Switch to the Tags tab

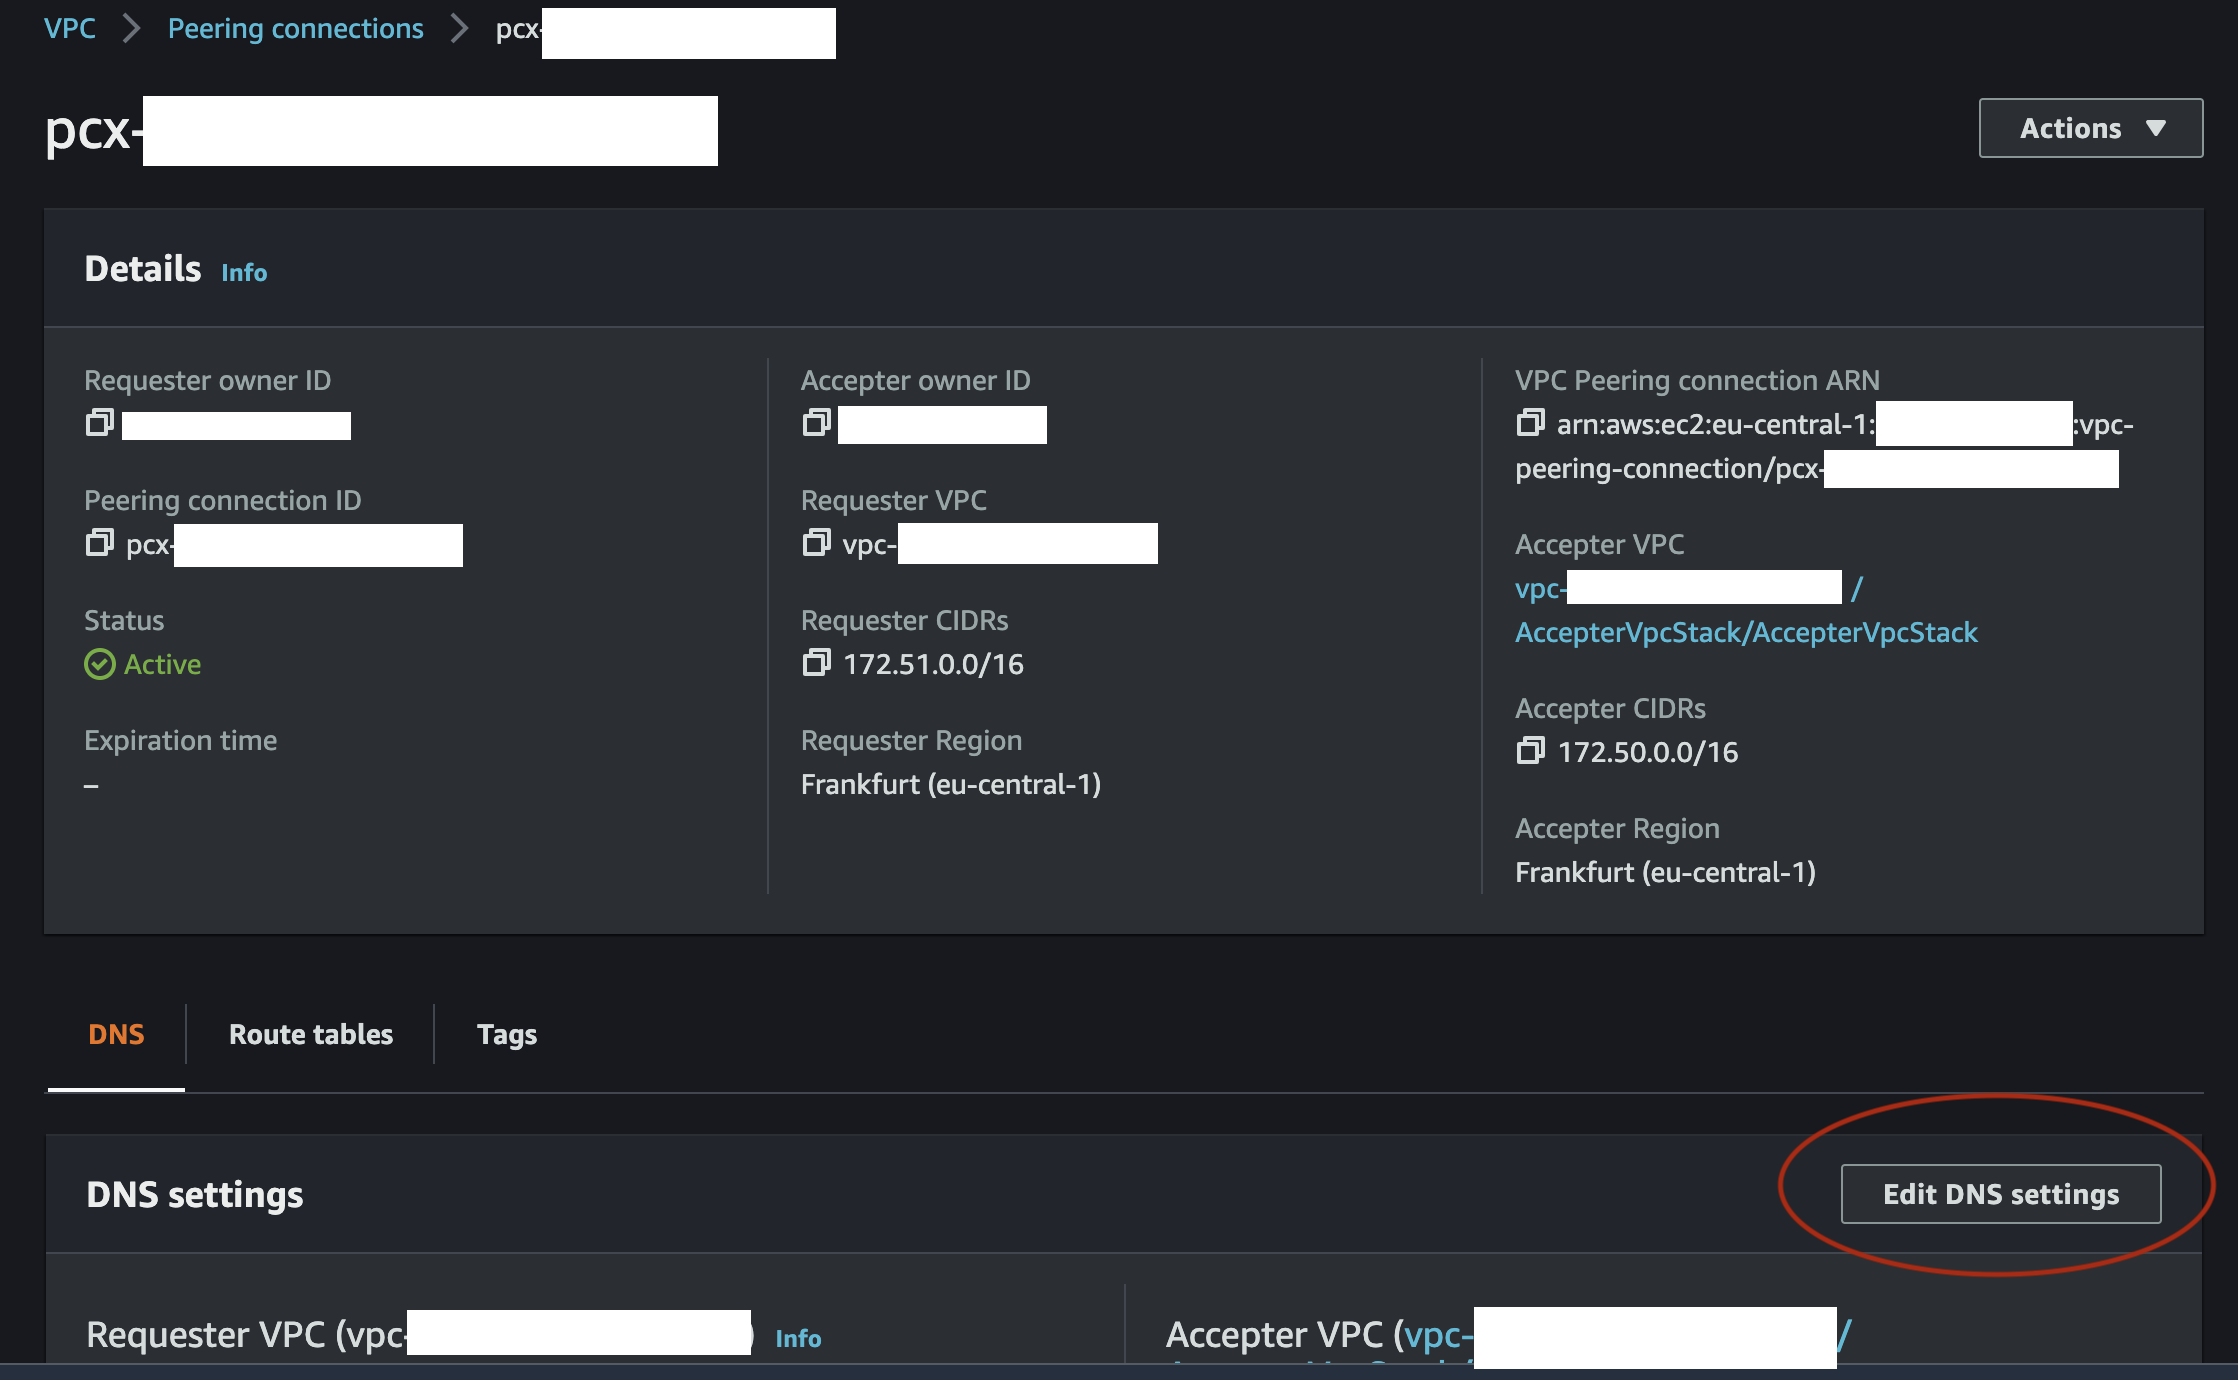[507, 1034]
